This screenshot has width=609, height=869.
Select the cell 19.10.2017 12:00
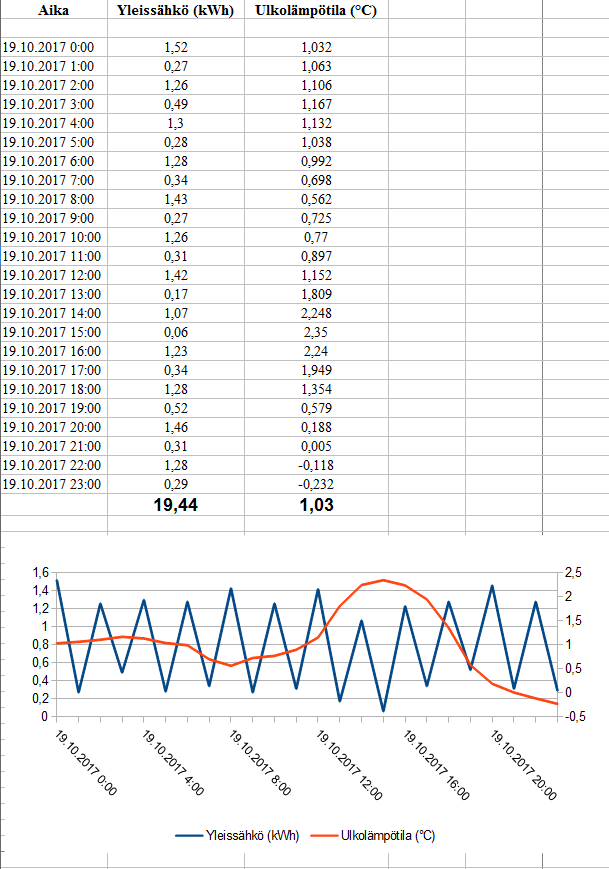click(54, 275)
